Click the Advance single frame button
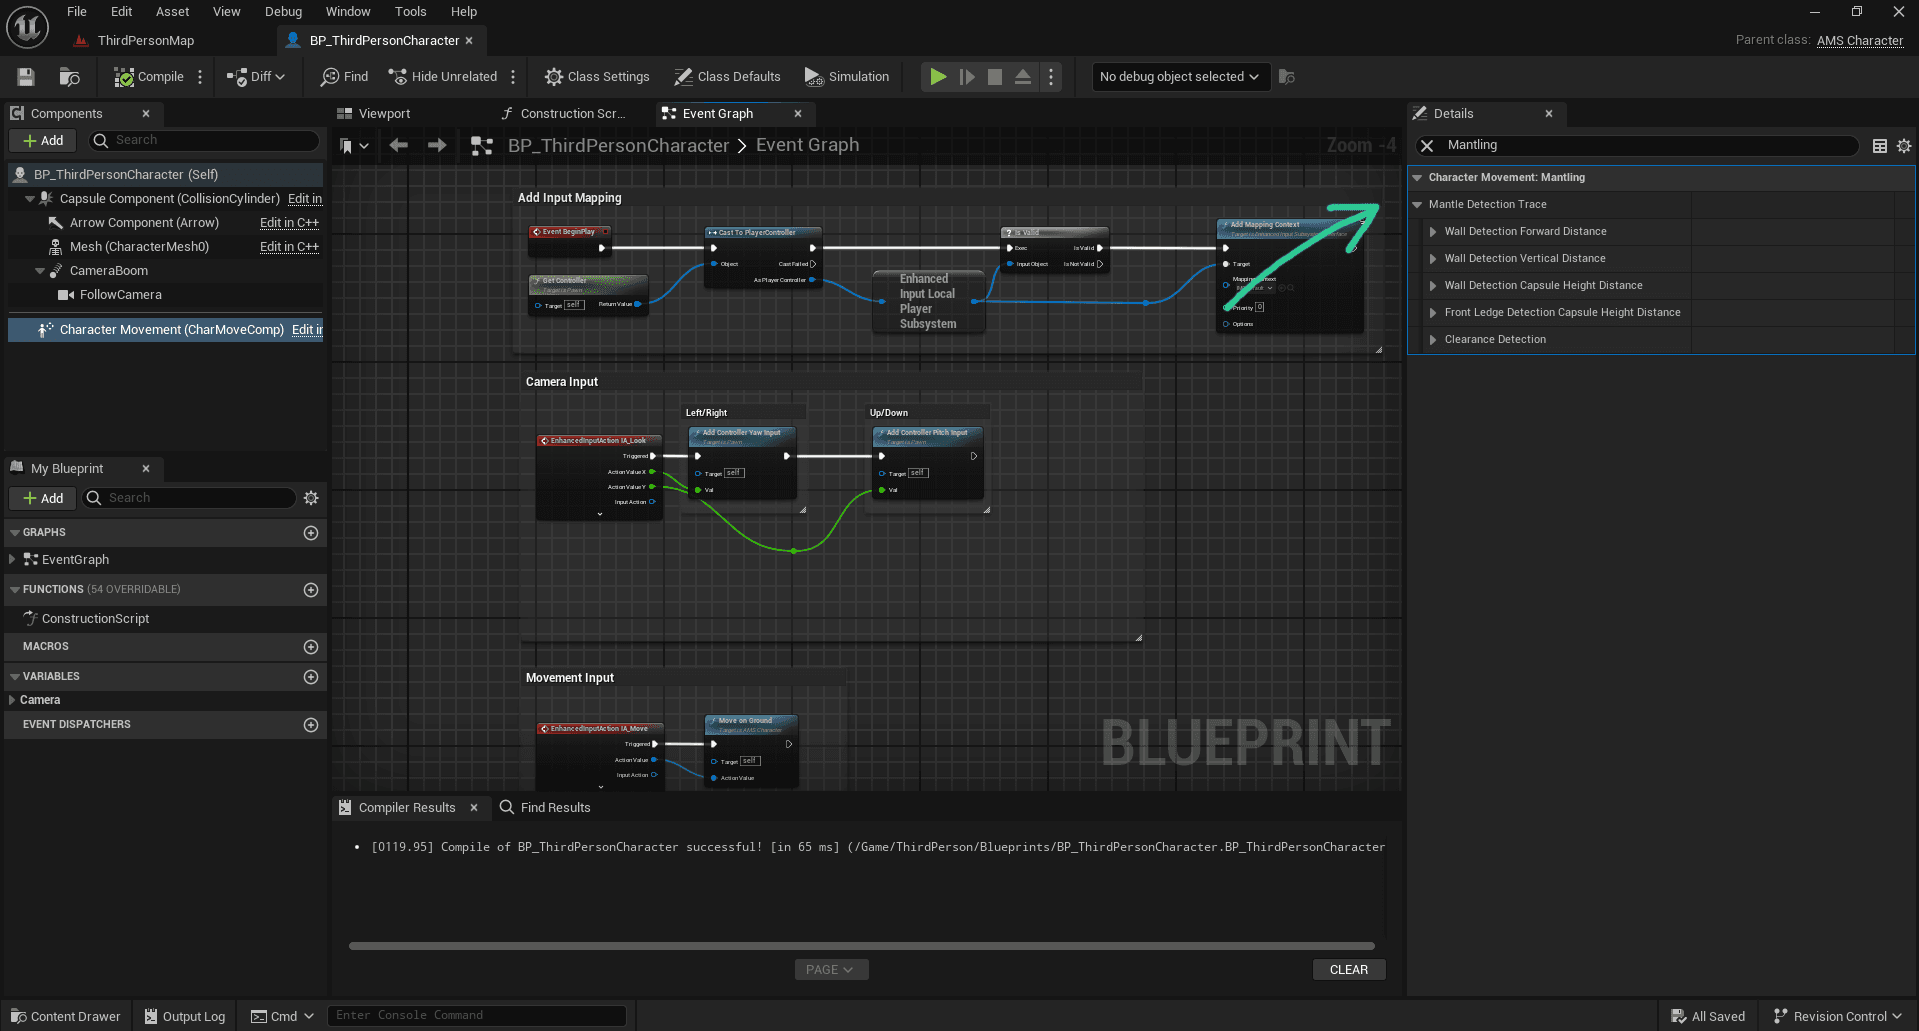 [967, 77]
